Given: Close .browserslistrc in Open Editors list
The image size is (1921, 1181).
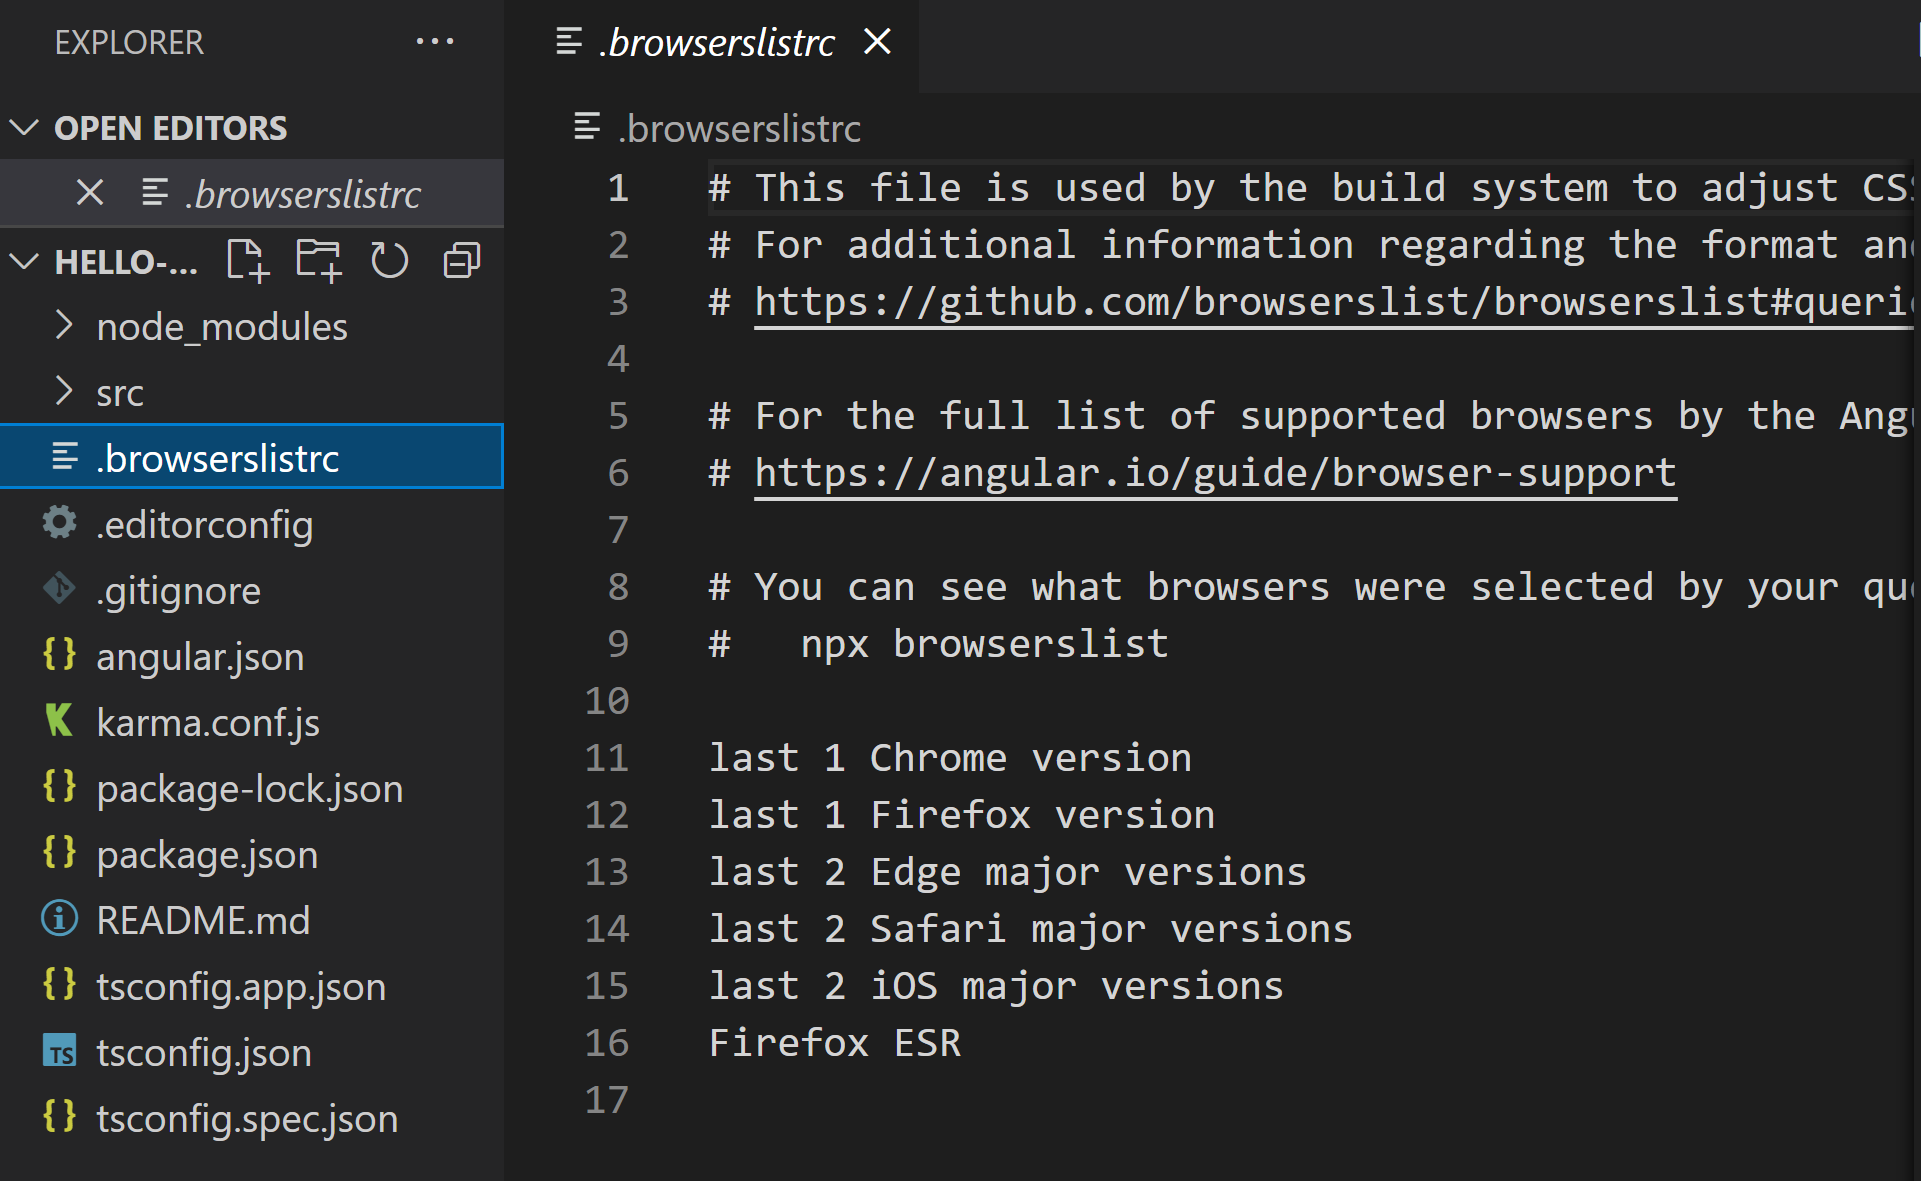Looking at the screenshot, I should 90,193.
